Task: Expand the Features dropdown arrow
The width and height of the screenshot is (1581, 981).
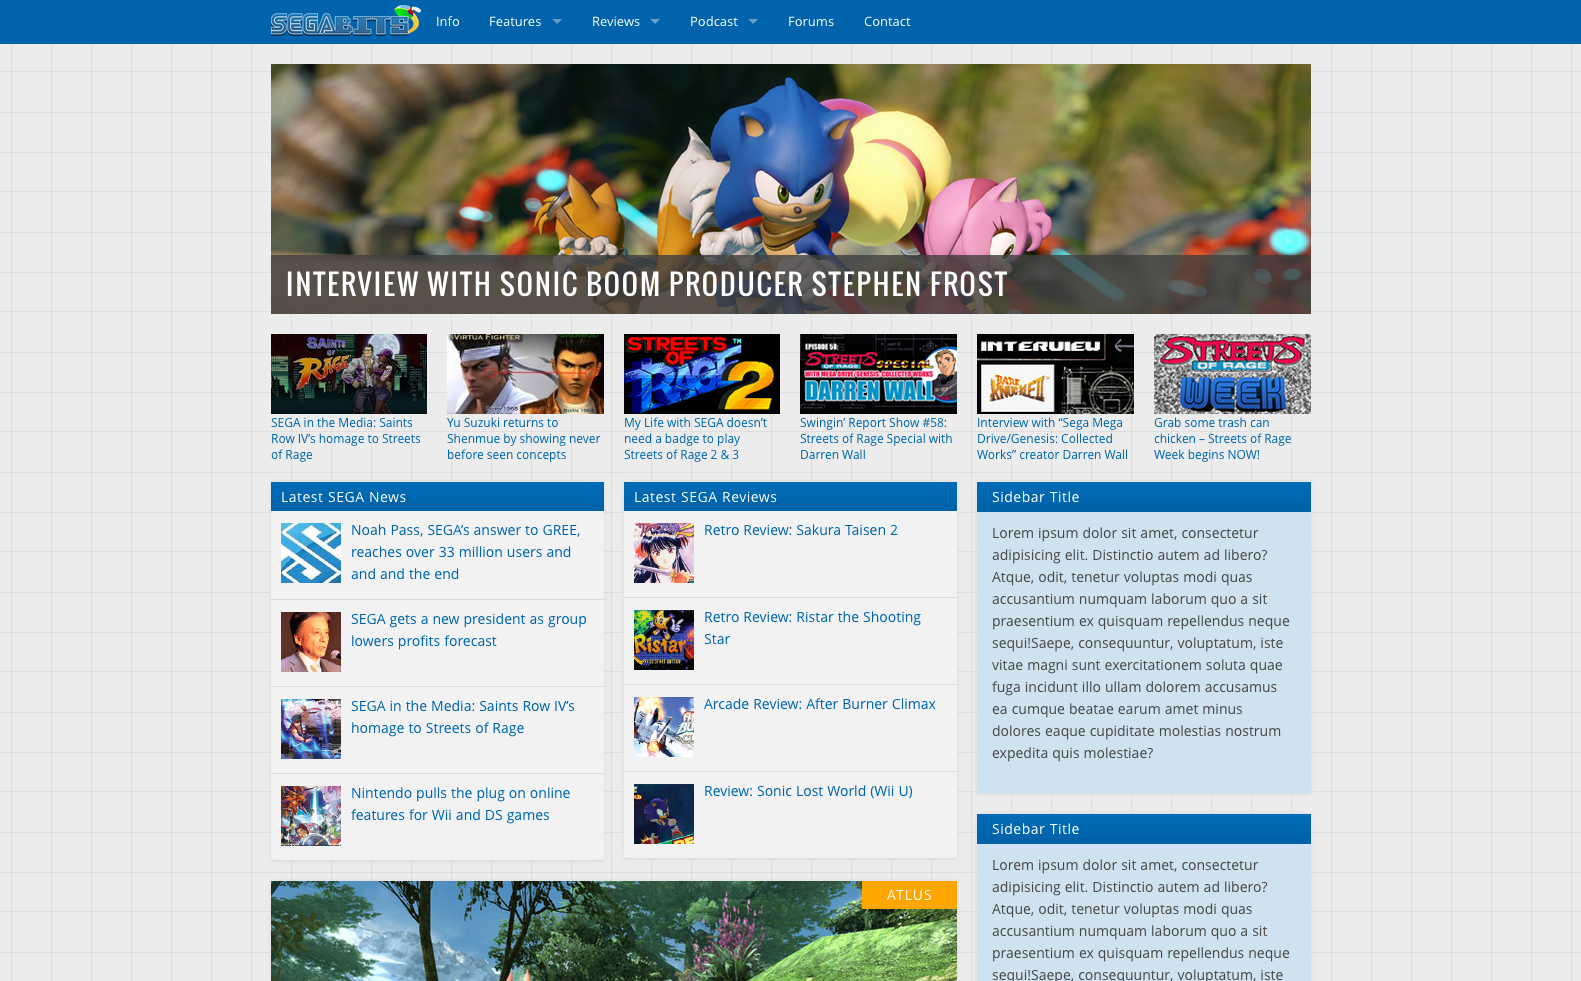Action: point(557,21)
